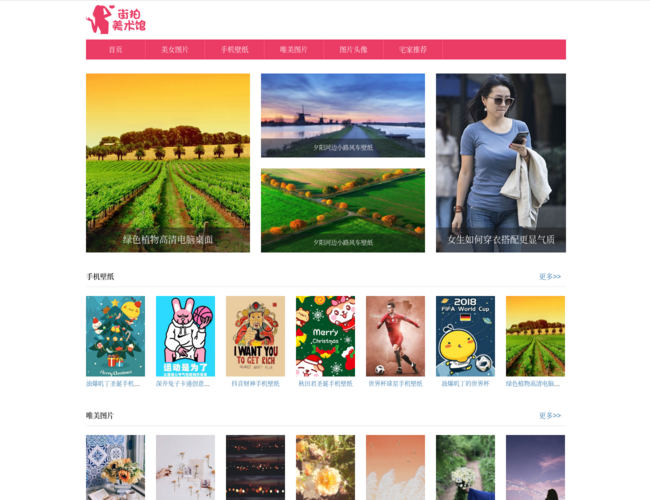The image size is (650, 500).
Task: Open the 宅家推荐 navigation item
Action: point(413,50)
